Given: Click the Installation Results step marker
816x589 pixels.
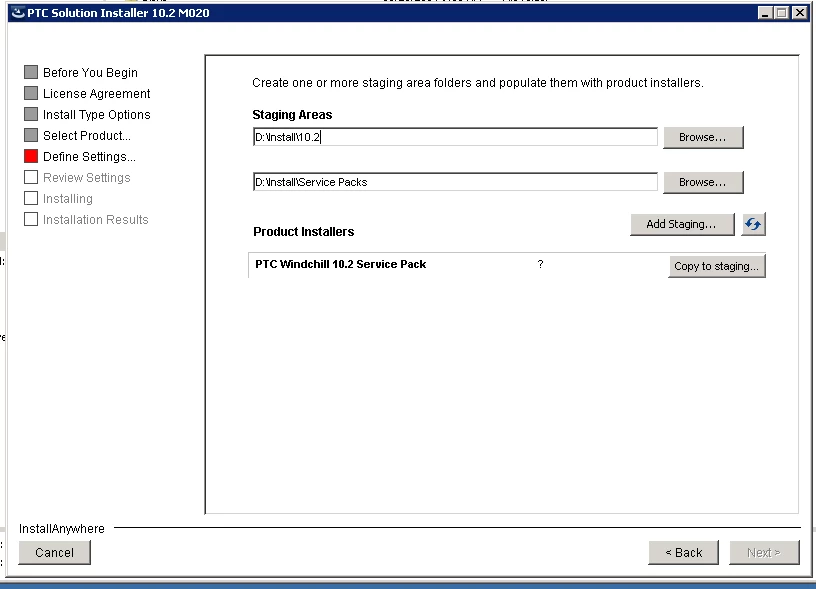Looking at the screenshot, I should click(31, 219).
